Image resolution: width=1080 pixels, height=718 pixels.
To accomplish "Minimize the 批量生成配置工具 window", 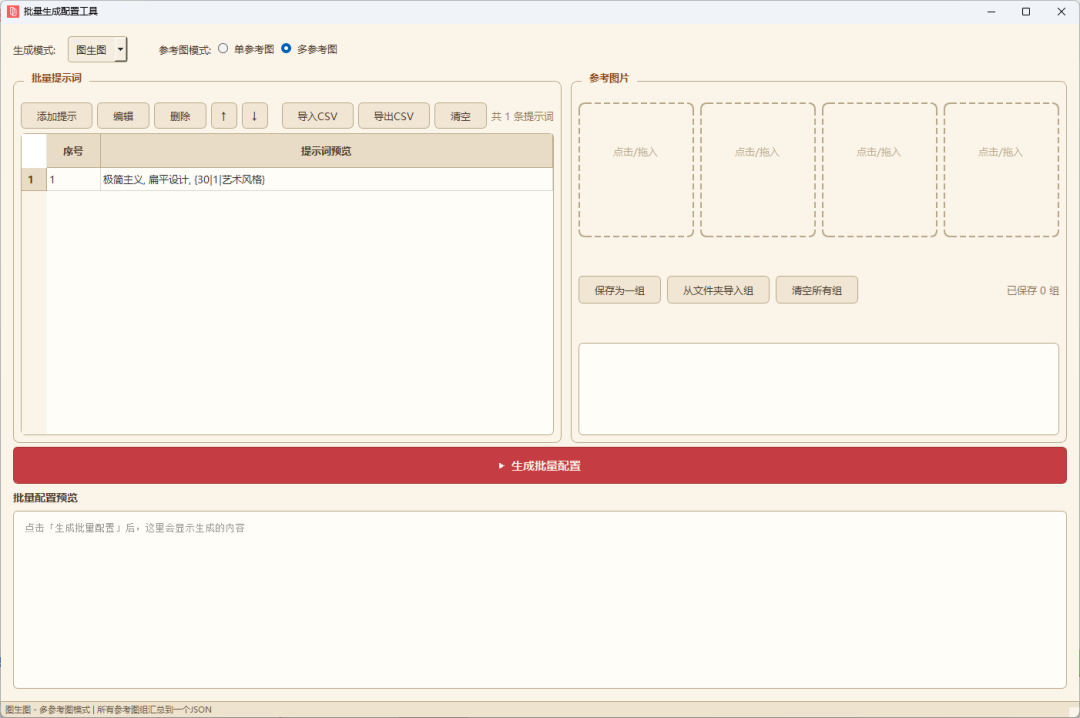I will coord(991,11).
